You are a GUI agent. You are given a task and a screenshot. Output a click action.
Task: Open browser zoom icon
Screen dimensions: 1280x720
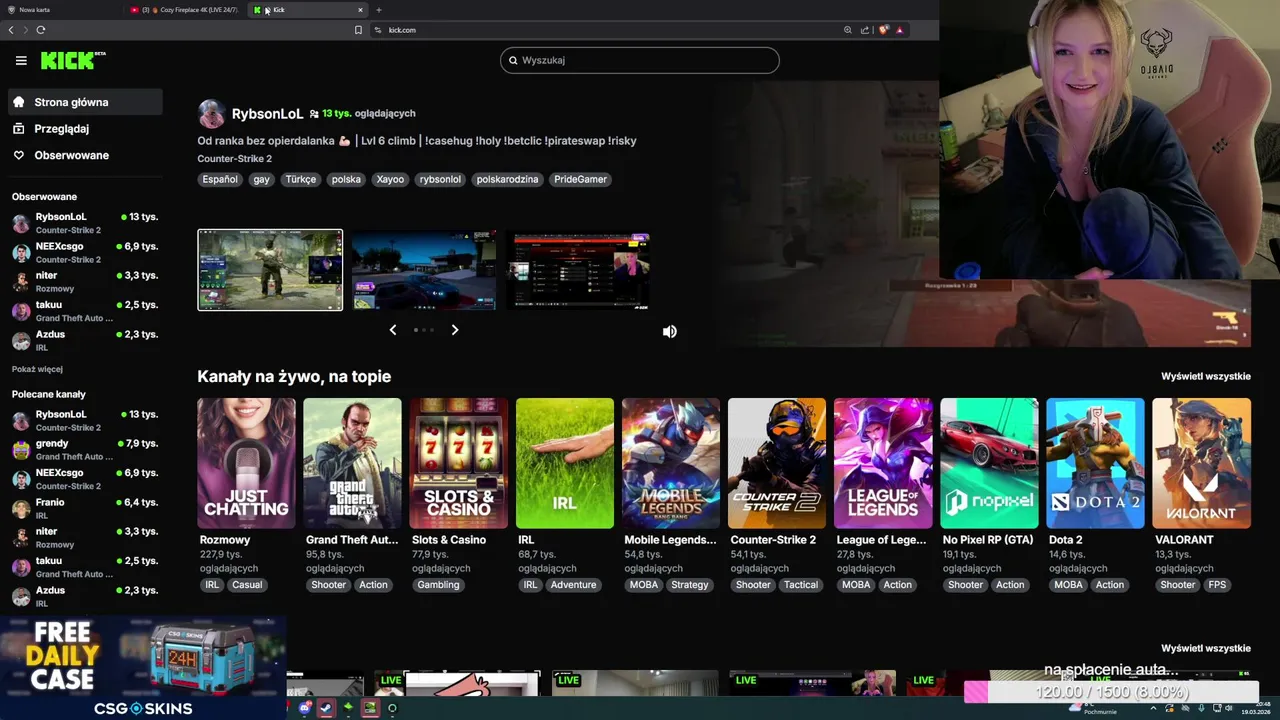848,30
